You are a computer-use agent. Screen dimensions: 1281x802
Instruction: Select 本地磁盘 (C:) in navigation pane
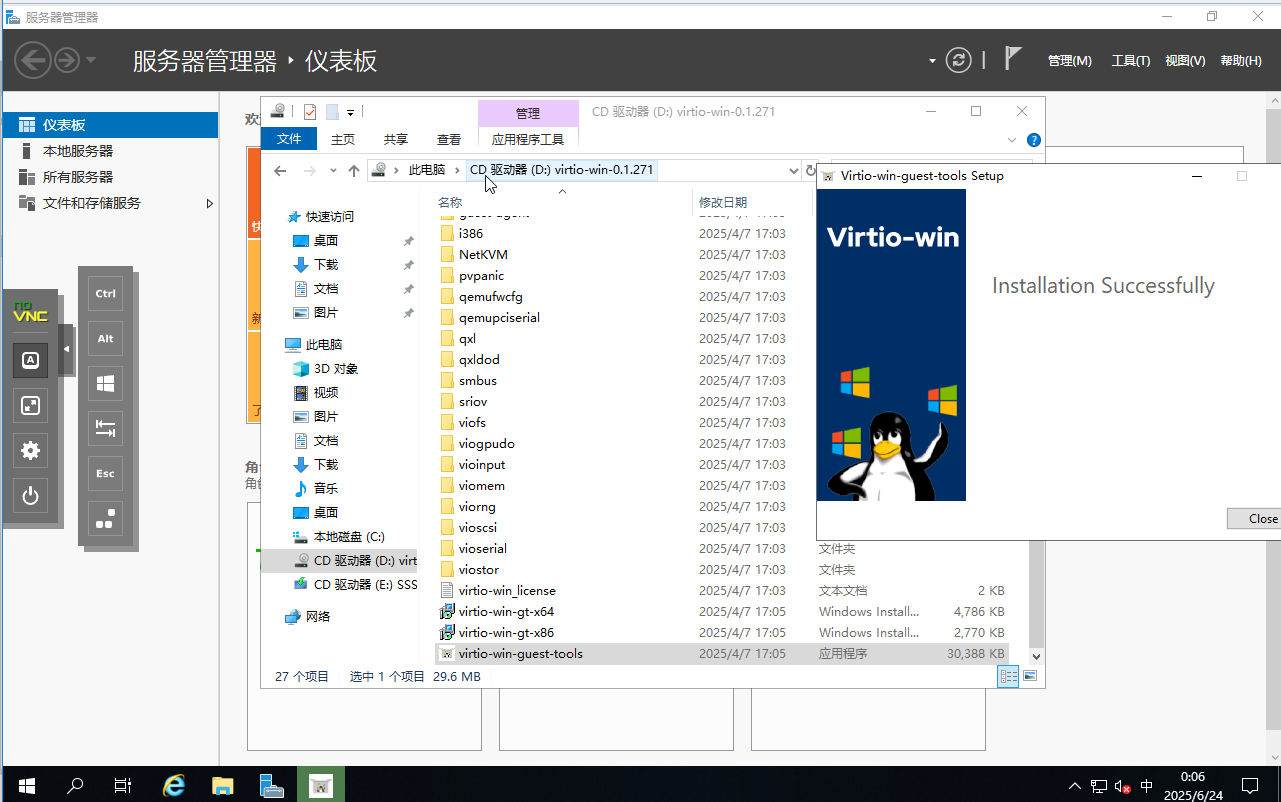(x=349, y=536)
